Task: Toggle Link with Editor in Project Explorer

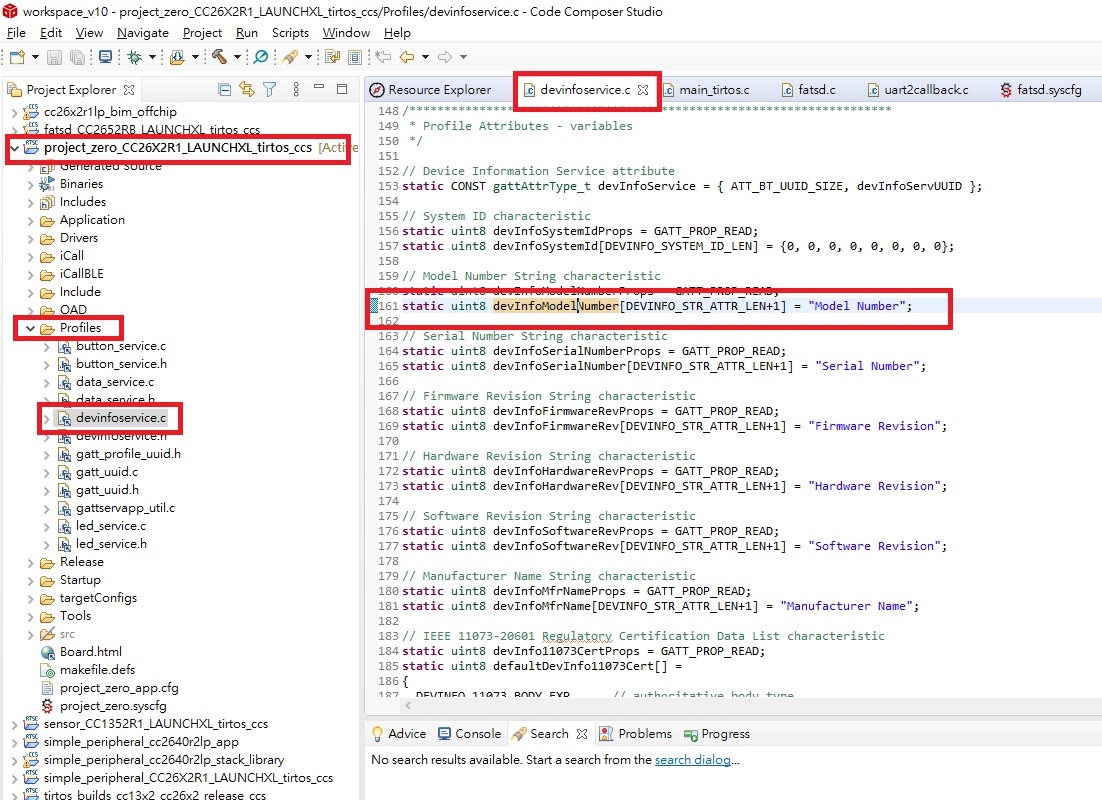Action: pyautogui.click(x=247, y=89)
